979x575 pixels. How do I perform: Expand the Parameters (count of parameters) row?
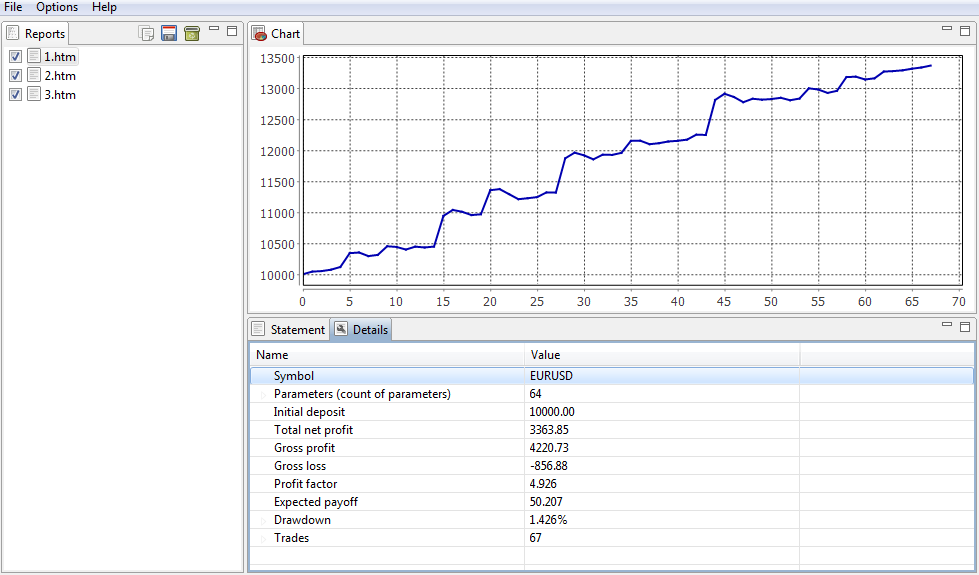(x=263, y=395)
